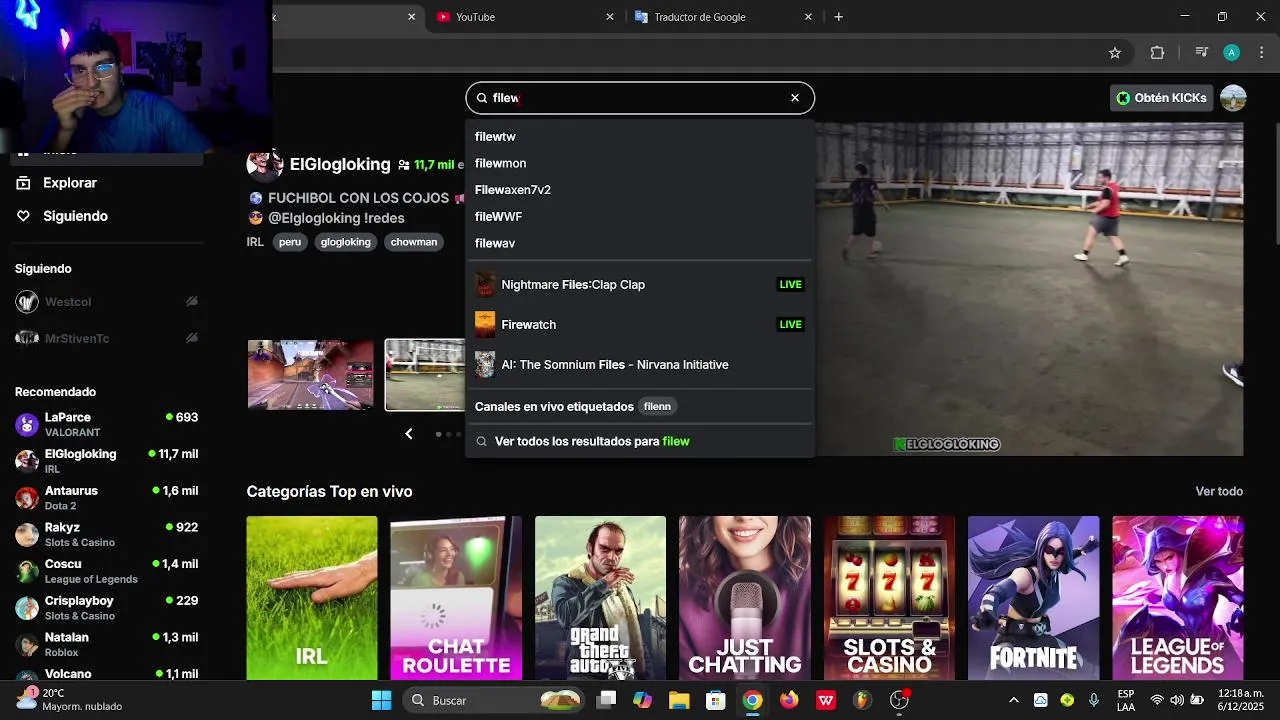Open a new browser tab
The image size is (1280, 720).
pyautogui.click(x=838, y=17)
